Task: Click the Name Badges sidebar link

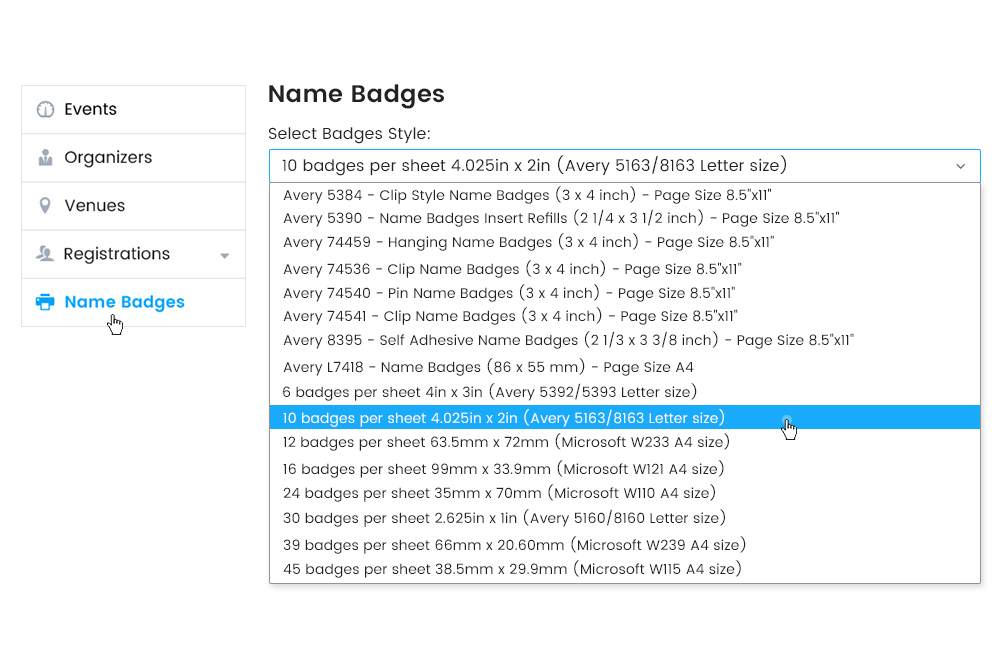Action: tap(124, 301)
